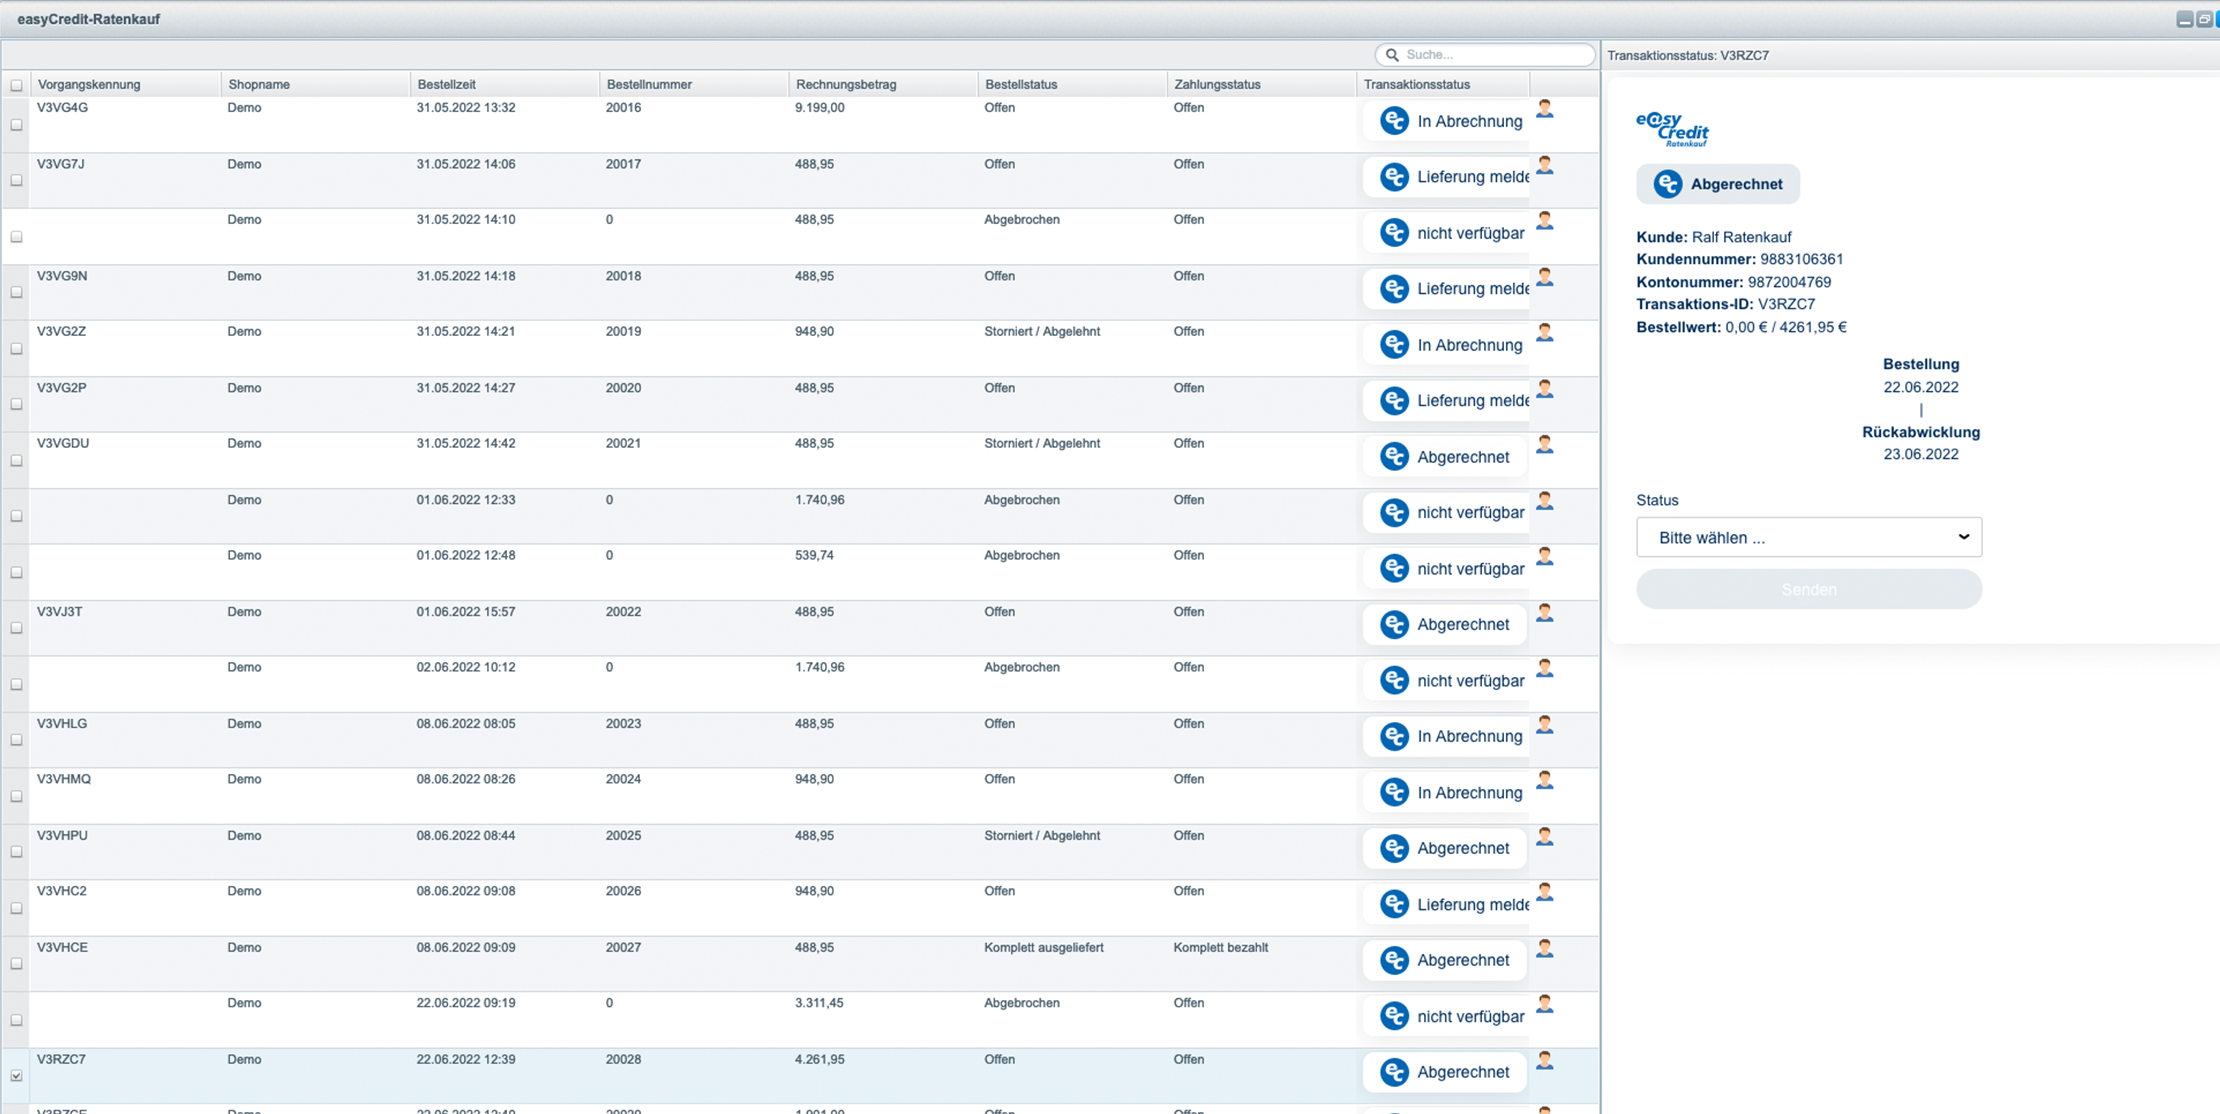Click the magnifier icon in search field
Viewport: 2220px width, 1114px height.
[x=1392, y=55]
